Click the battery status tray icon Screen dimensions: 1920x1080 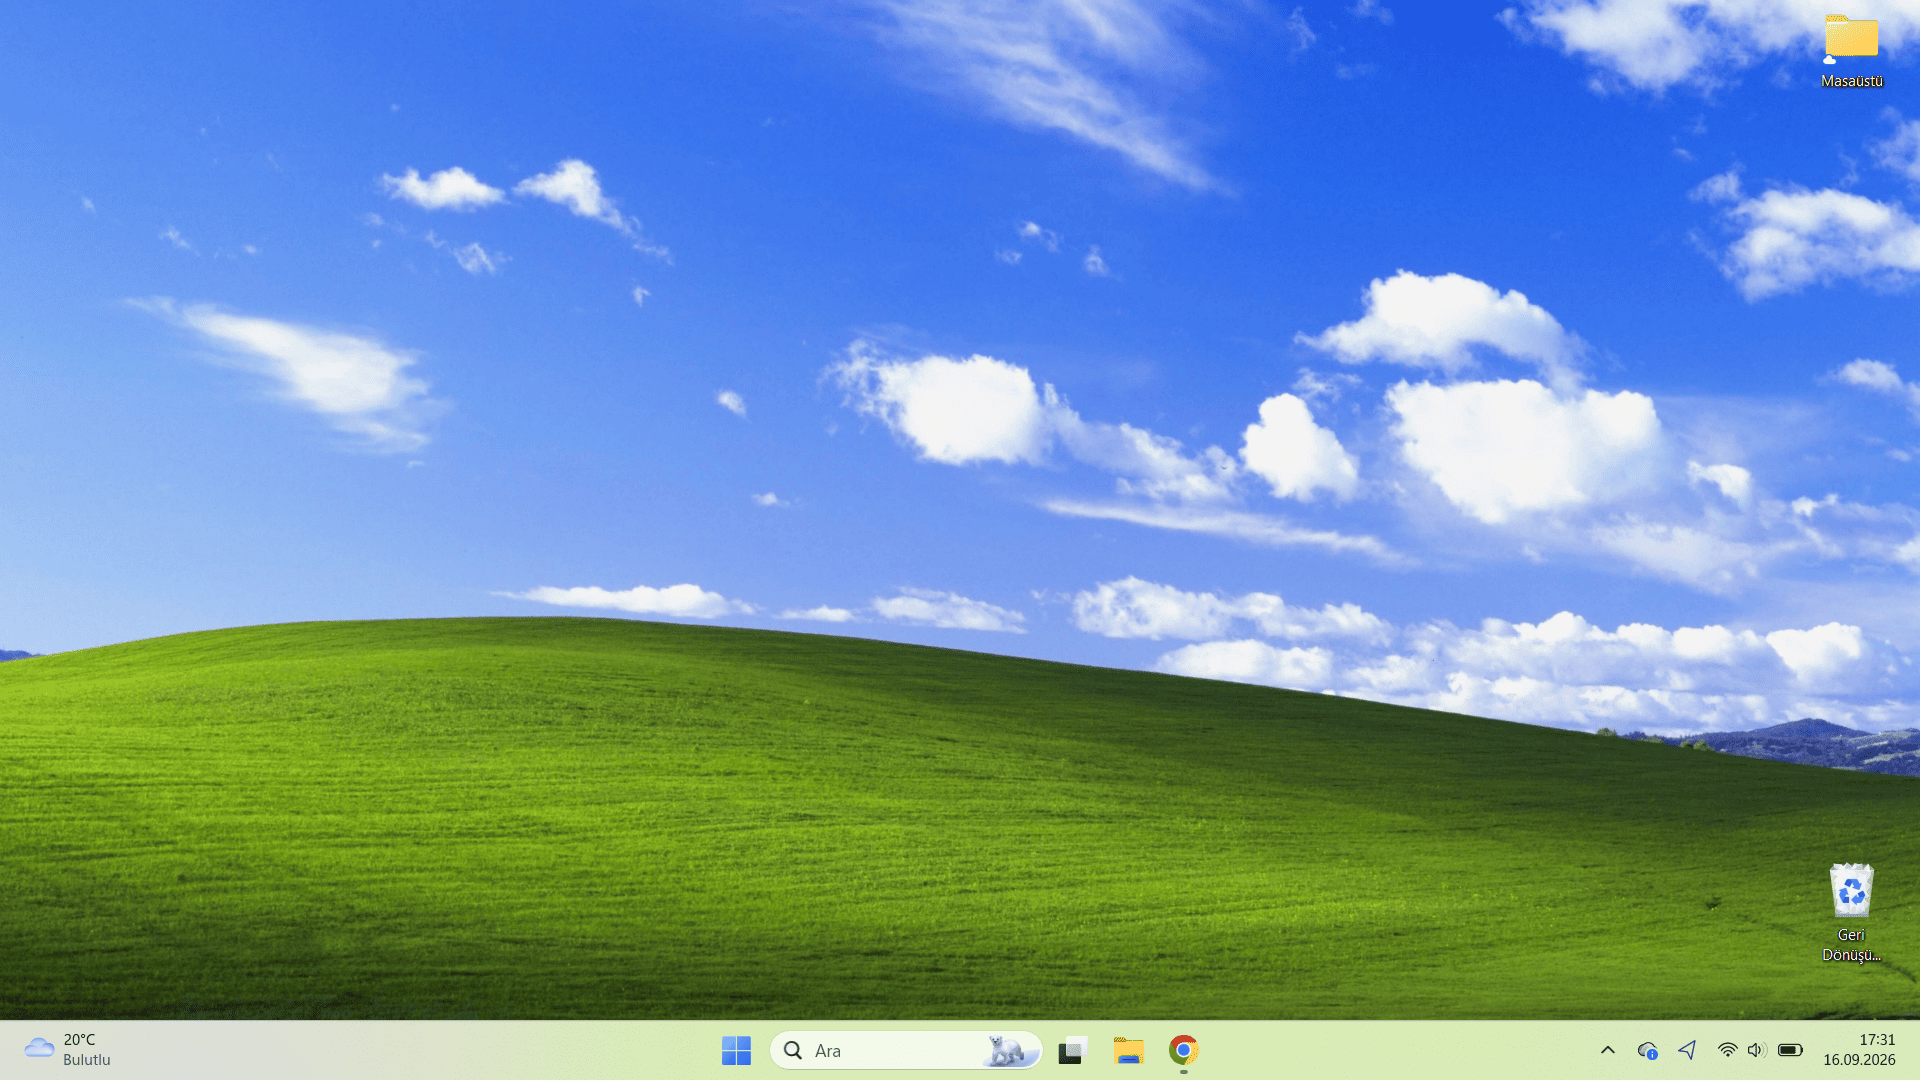pos(1790,1050)
